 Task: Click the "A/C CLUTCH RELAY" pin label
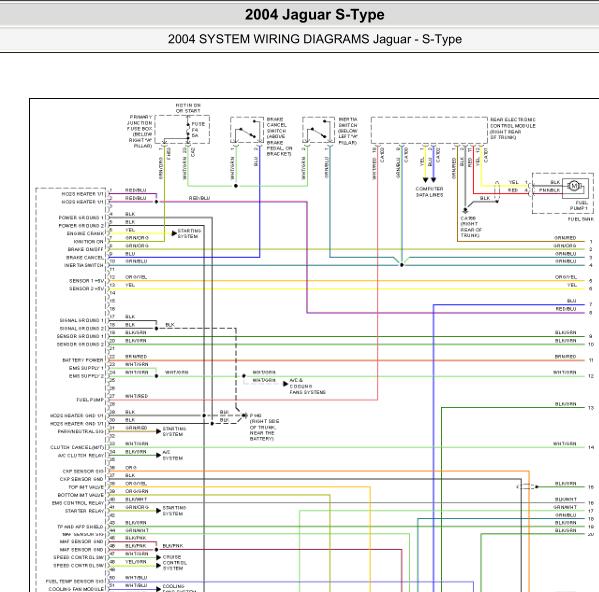point(81,455)
